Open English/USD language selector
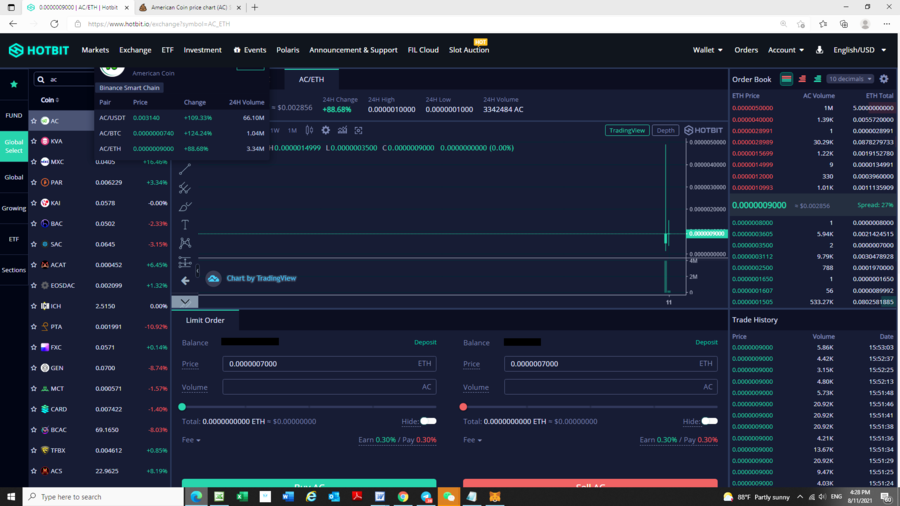This screenshot has width=900, height=506. click(x=859, y=50)
